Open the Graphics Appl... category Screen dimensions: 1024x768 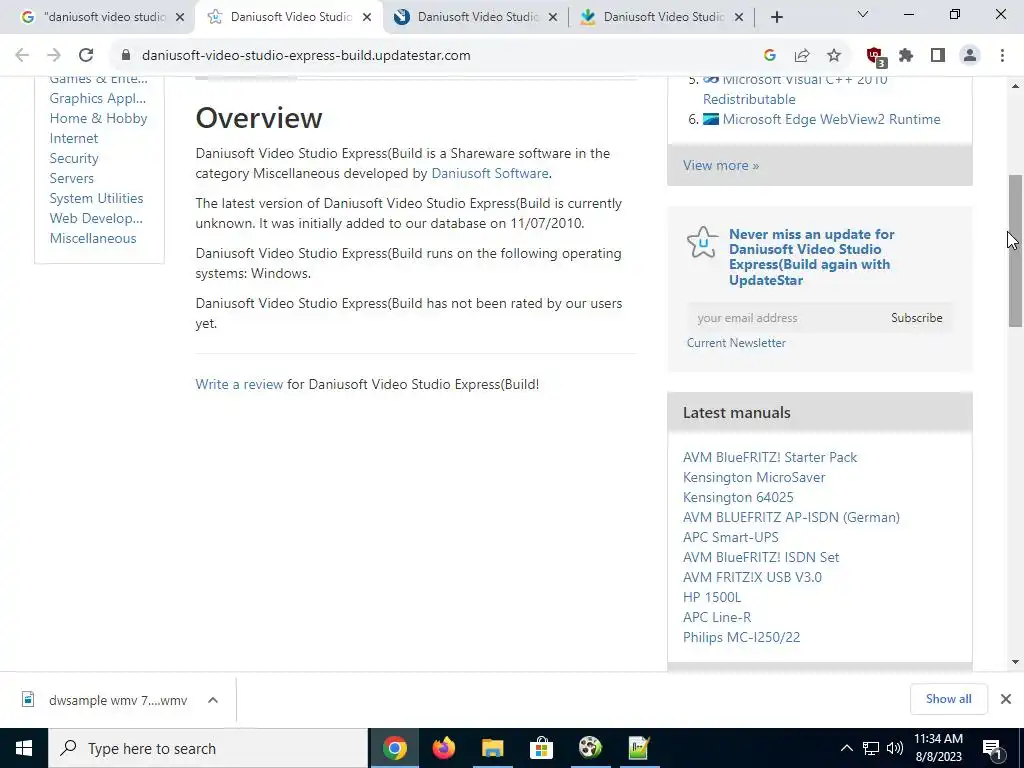98,99
